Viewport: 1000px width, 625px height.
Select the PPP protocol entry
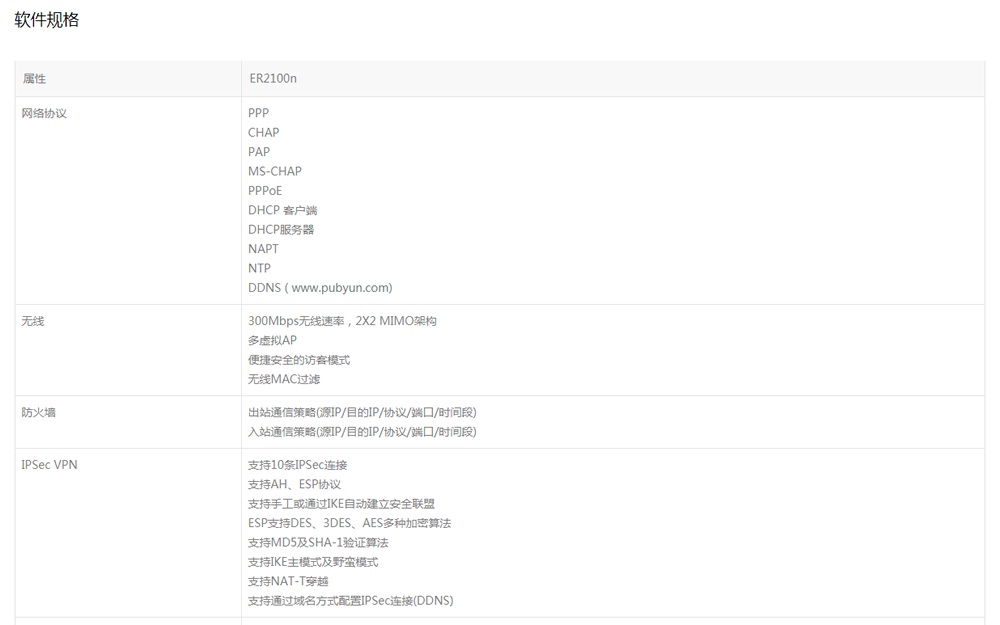[x=258, y=113]
